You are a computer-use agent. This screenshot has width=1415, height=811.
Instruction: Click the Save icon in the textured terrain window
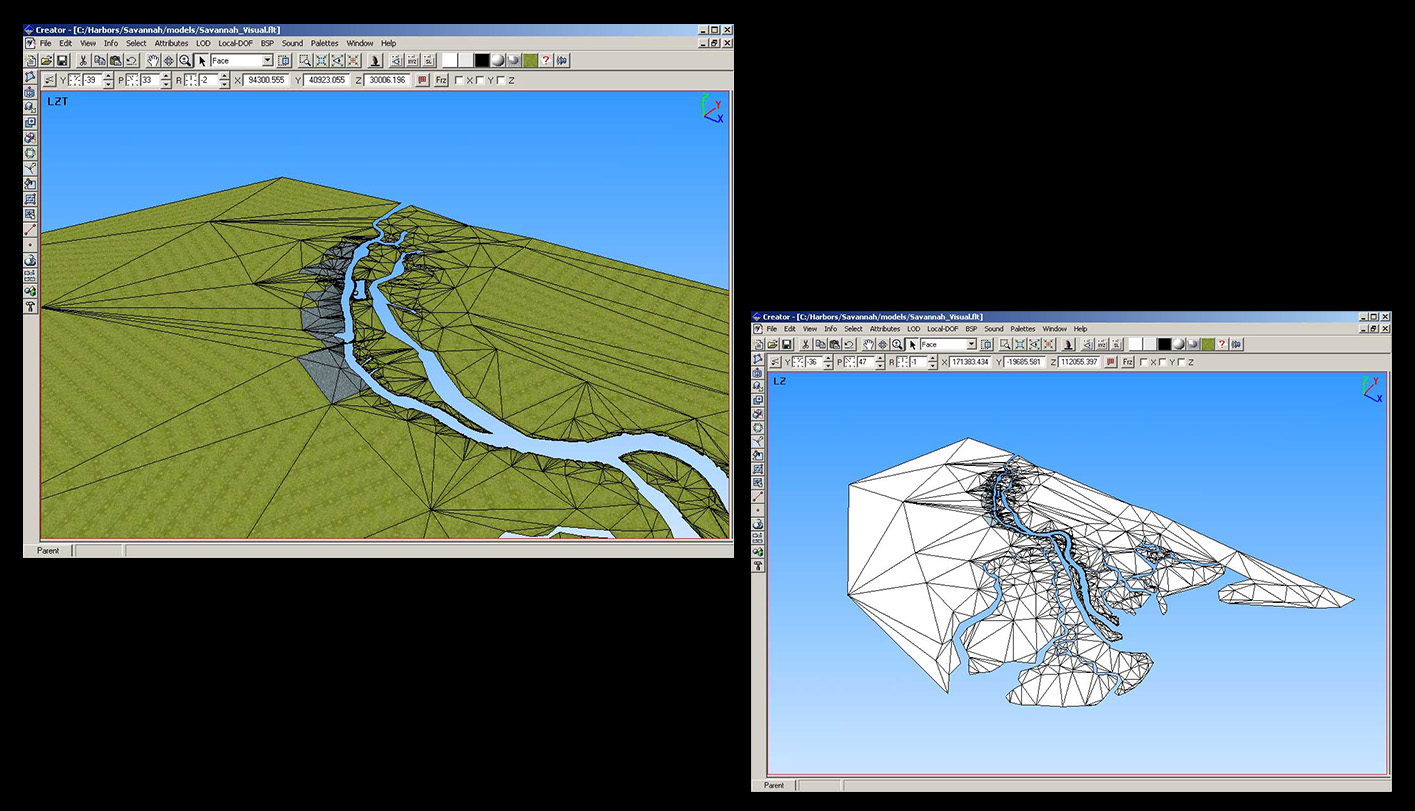(x=62, y=61)
